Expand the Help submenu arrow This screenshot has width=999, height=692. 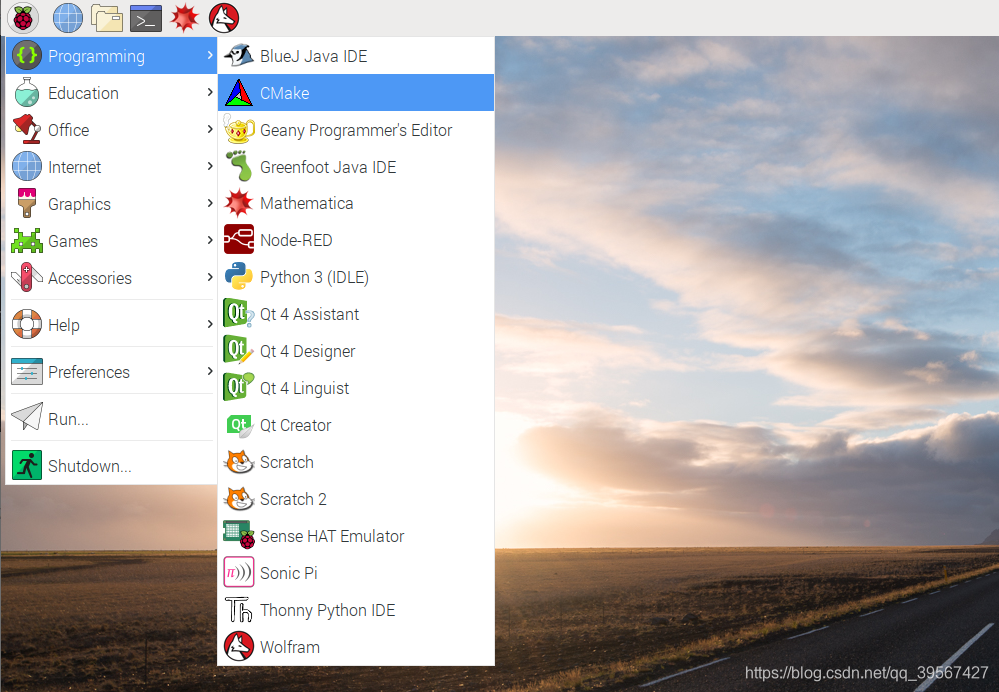click(210, 324)
